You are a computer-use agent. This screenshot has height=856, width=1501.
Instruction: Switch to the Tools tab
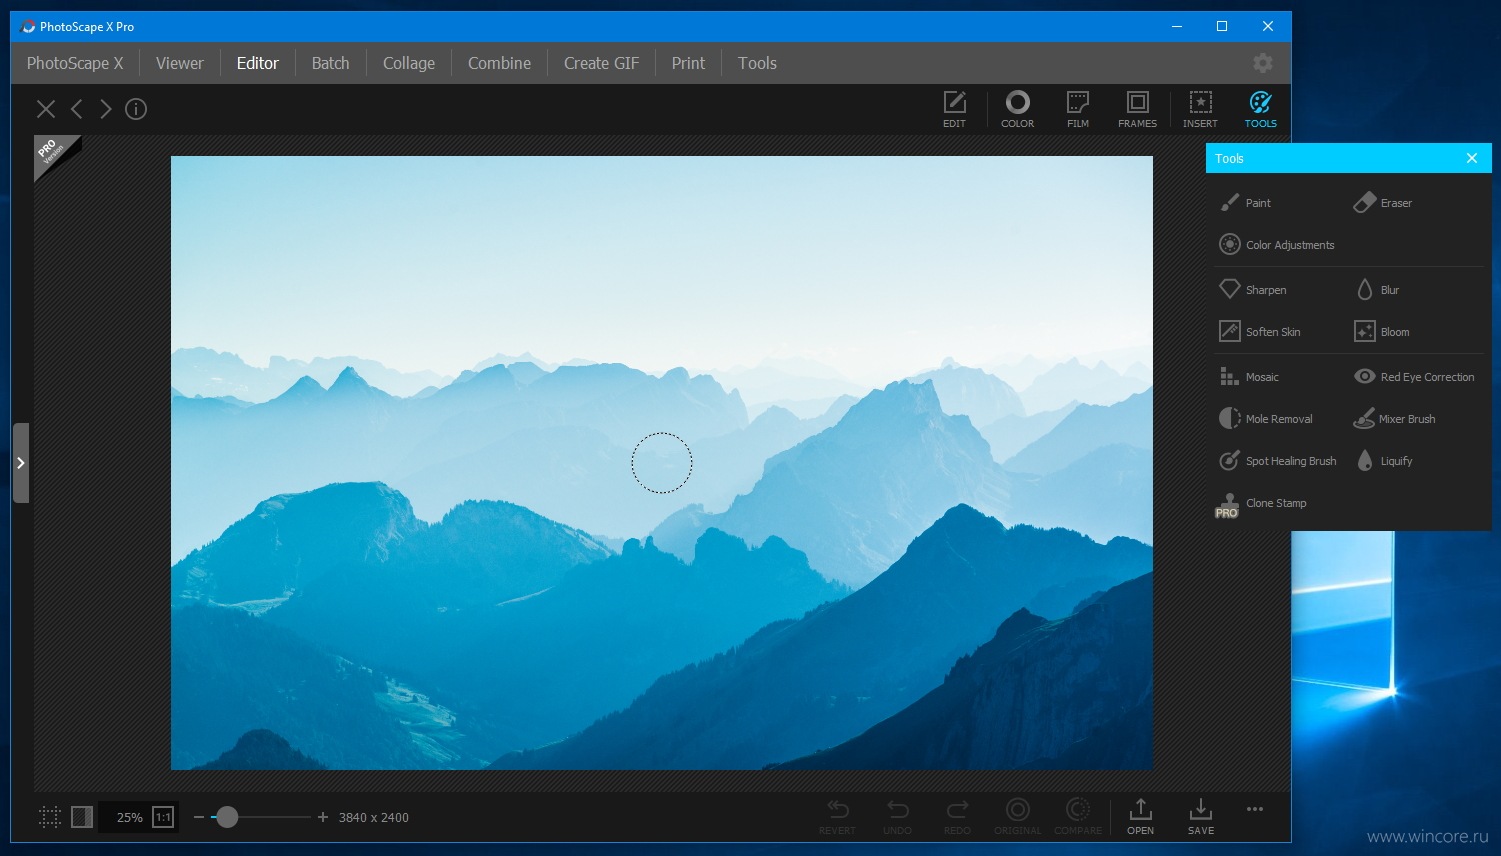[757, 63]
